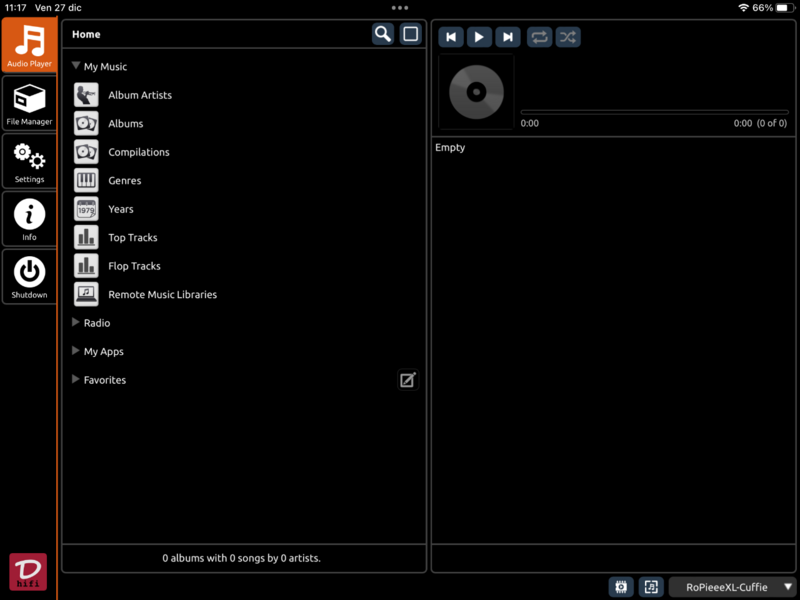This screenshot has width=800, height=600.
Task: Switch to File Manager tab
Action: 29,104
